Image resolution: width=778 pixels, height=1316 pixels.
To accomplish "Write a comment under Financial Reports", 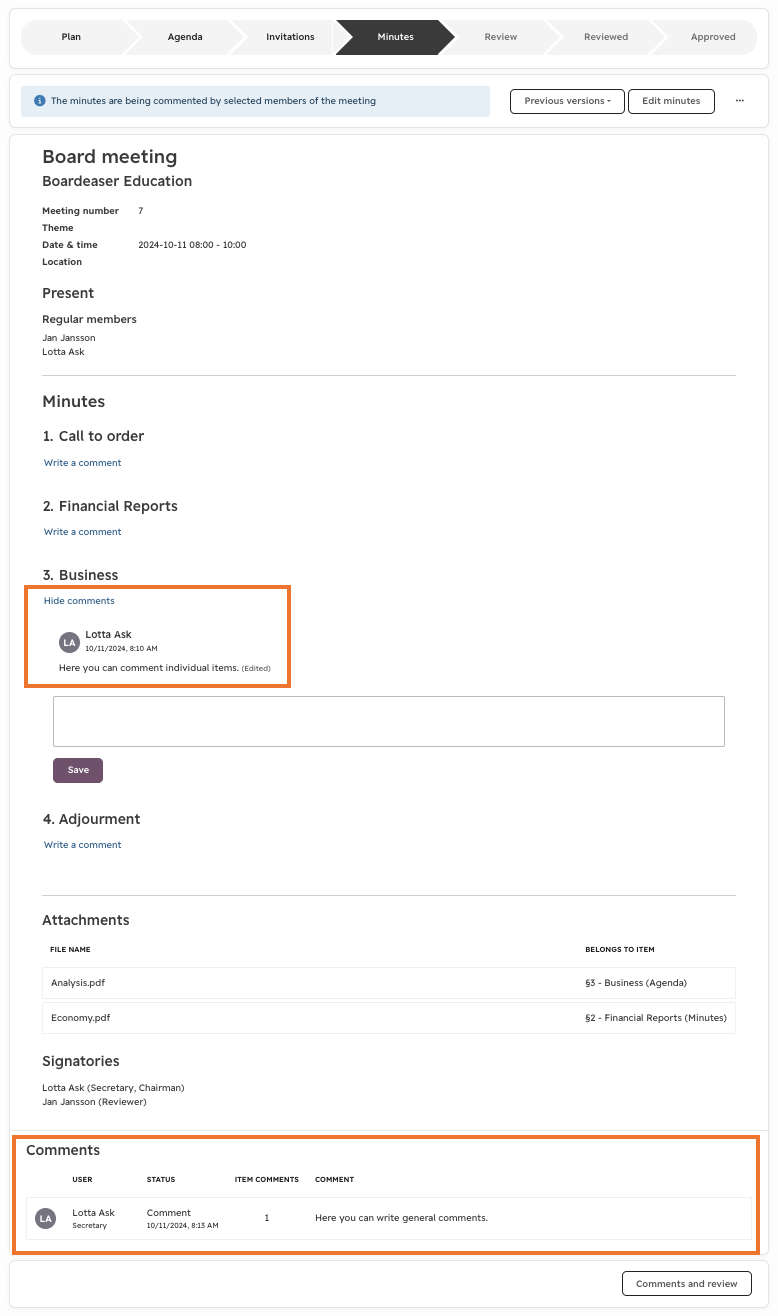I will tap(82, 532).
